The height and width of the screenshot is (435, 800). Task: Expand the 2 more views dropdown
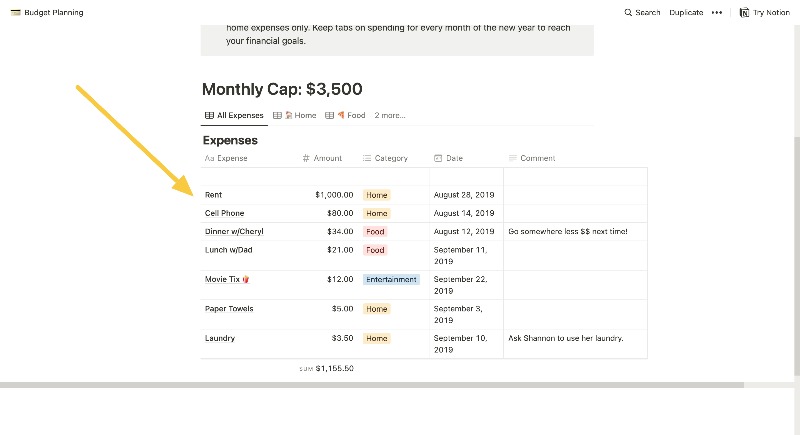point(390,115)
